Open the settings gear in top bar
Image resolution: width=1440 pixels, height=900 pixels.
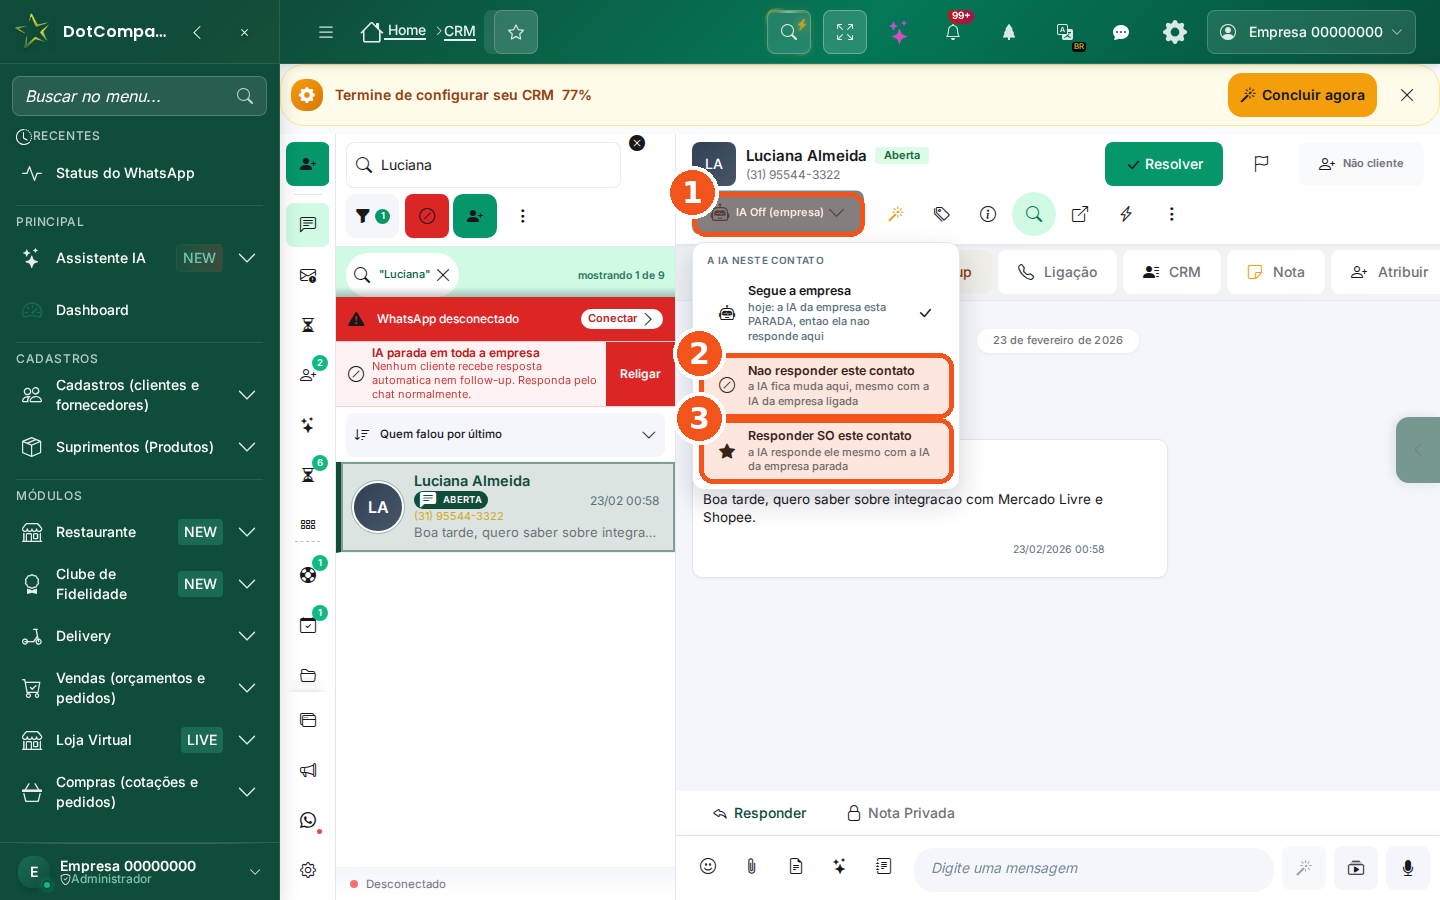pos(1175,32)
